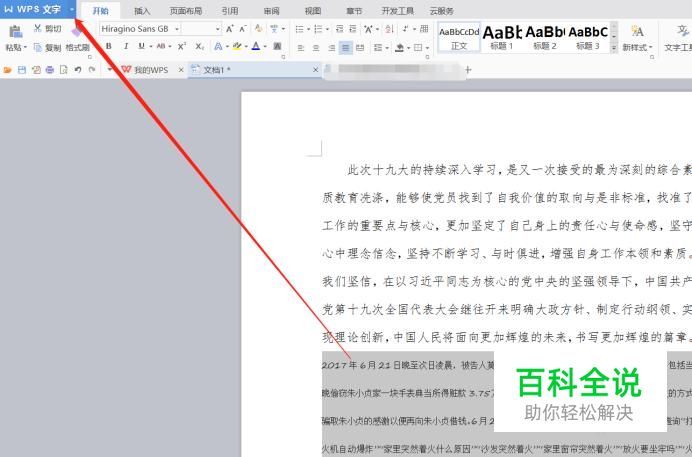This screenshot has height=457, width=692.
Task: Close the 文档1 document tab
Action: coord(315,70)
